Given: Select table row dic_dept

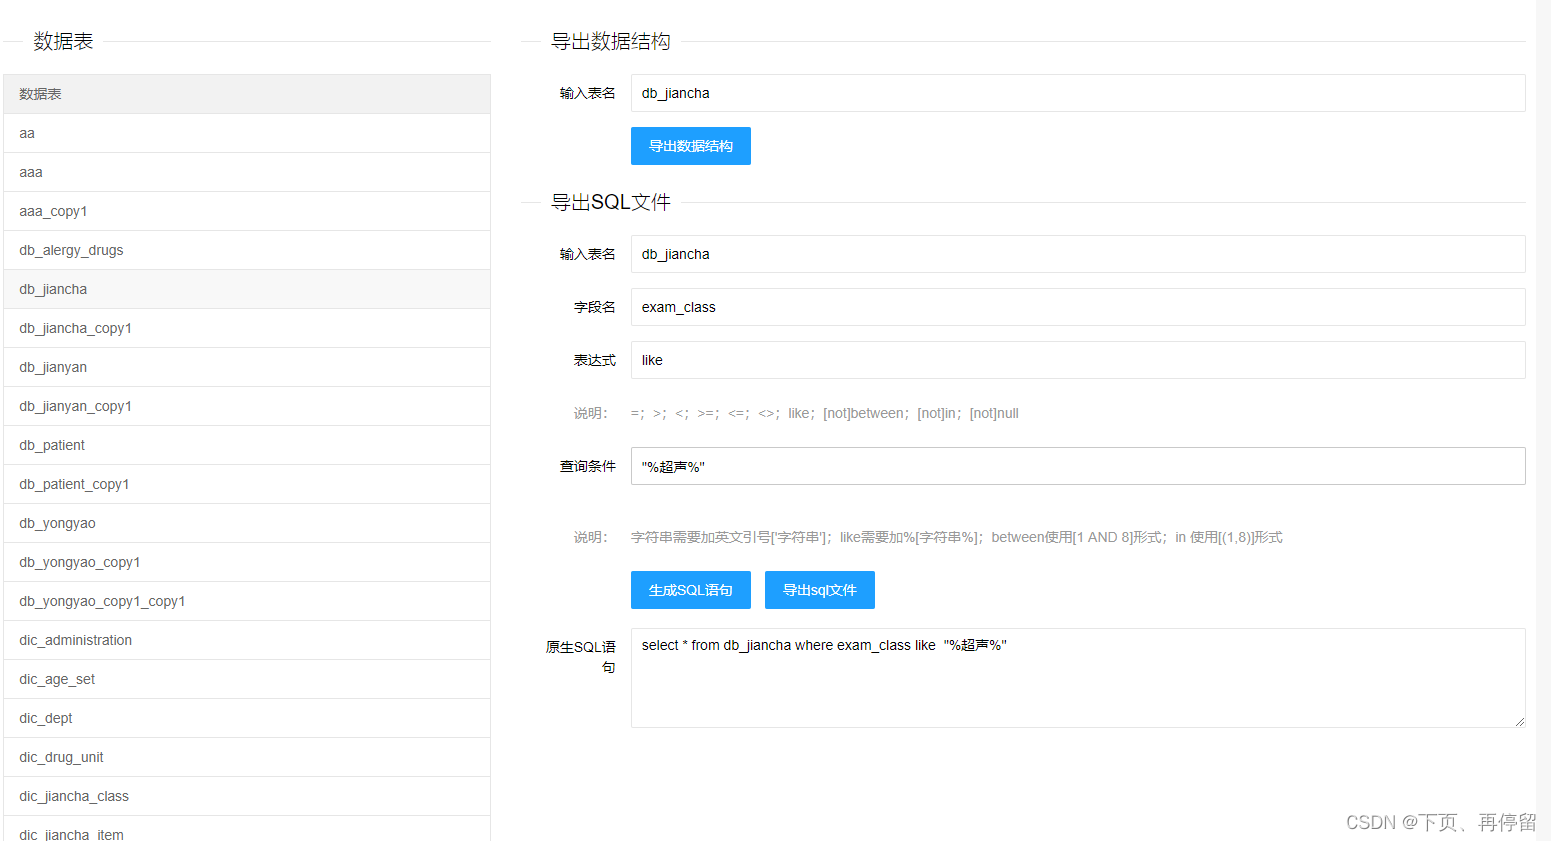Looking at the screenshot, I should [x=247, y=718].
